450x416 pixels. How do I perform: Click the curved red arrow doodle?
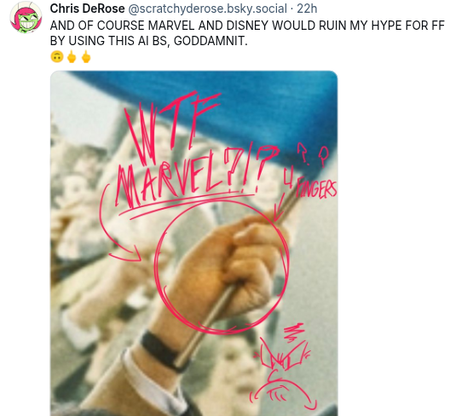coord(117,227)
